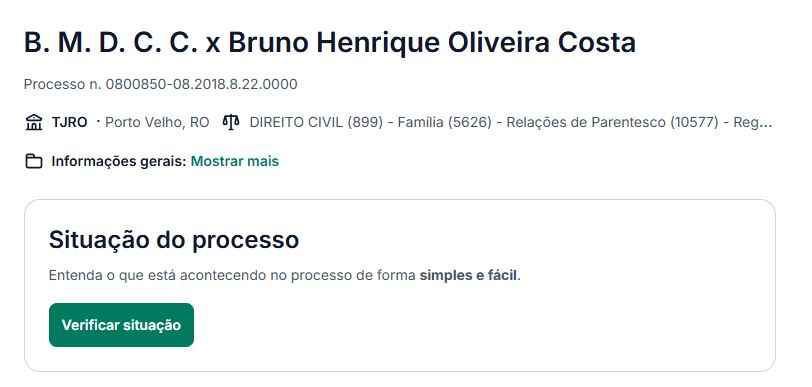812x387 pixels.
Task: Click the Família (5626) category text
Action: (x=444, y=123)
